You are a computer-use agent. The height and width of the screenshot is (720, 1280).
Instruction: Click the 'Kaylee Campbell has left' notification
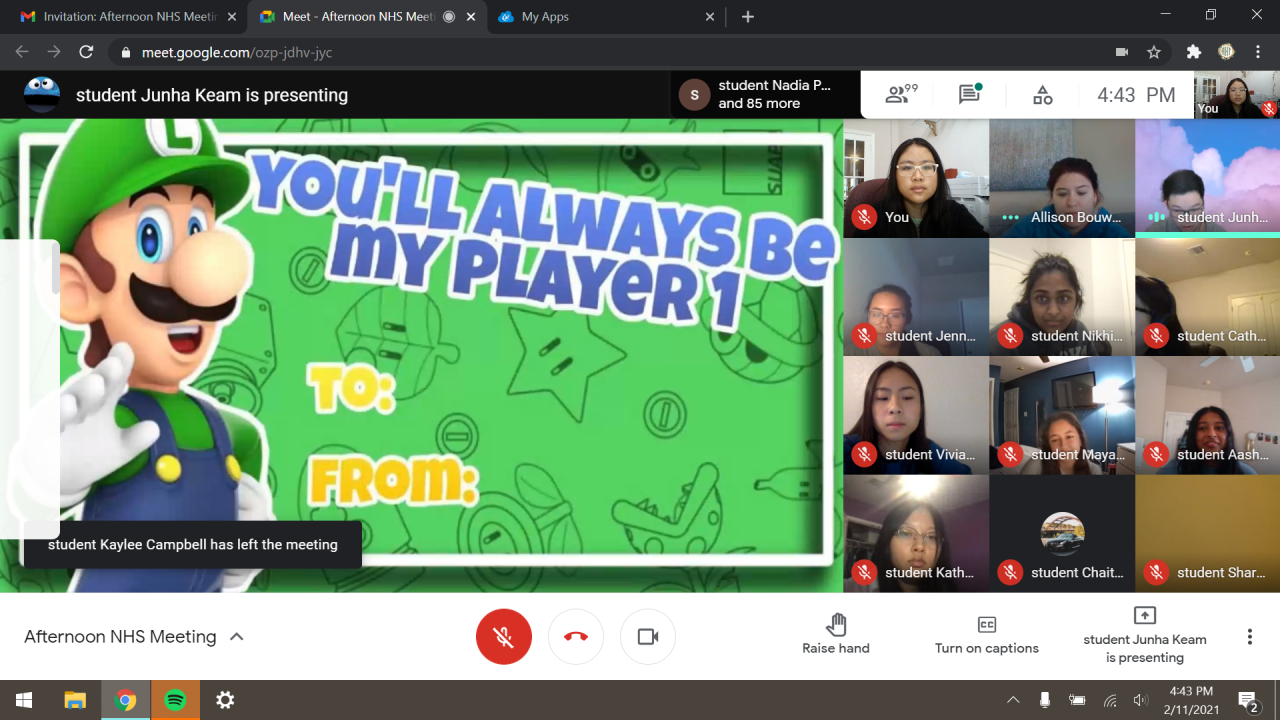click(193, 545)
